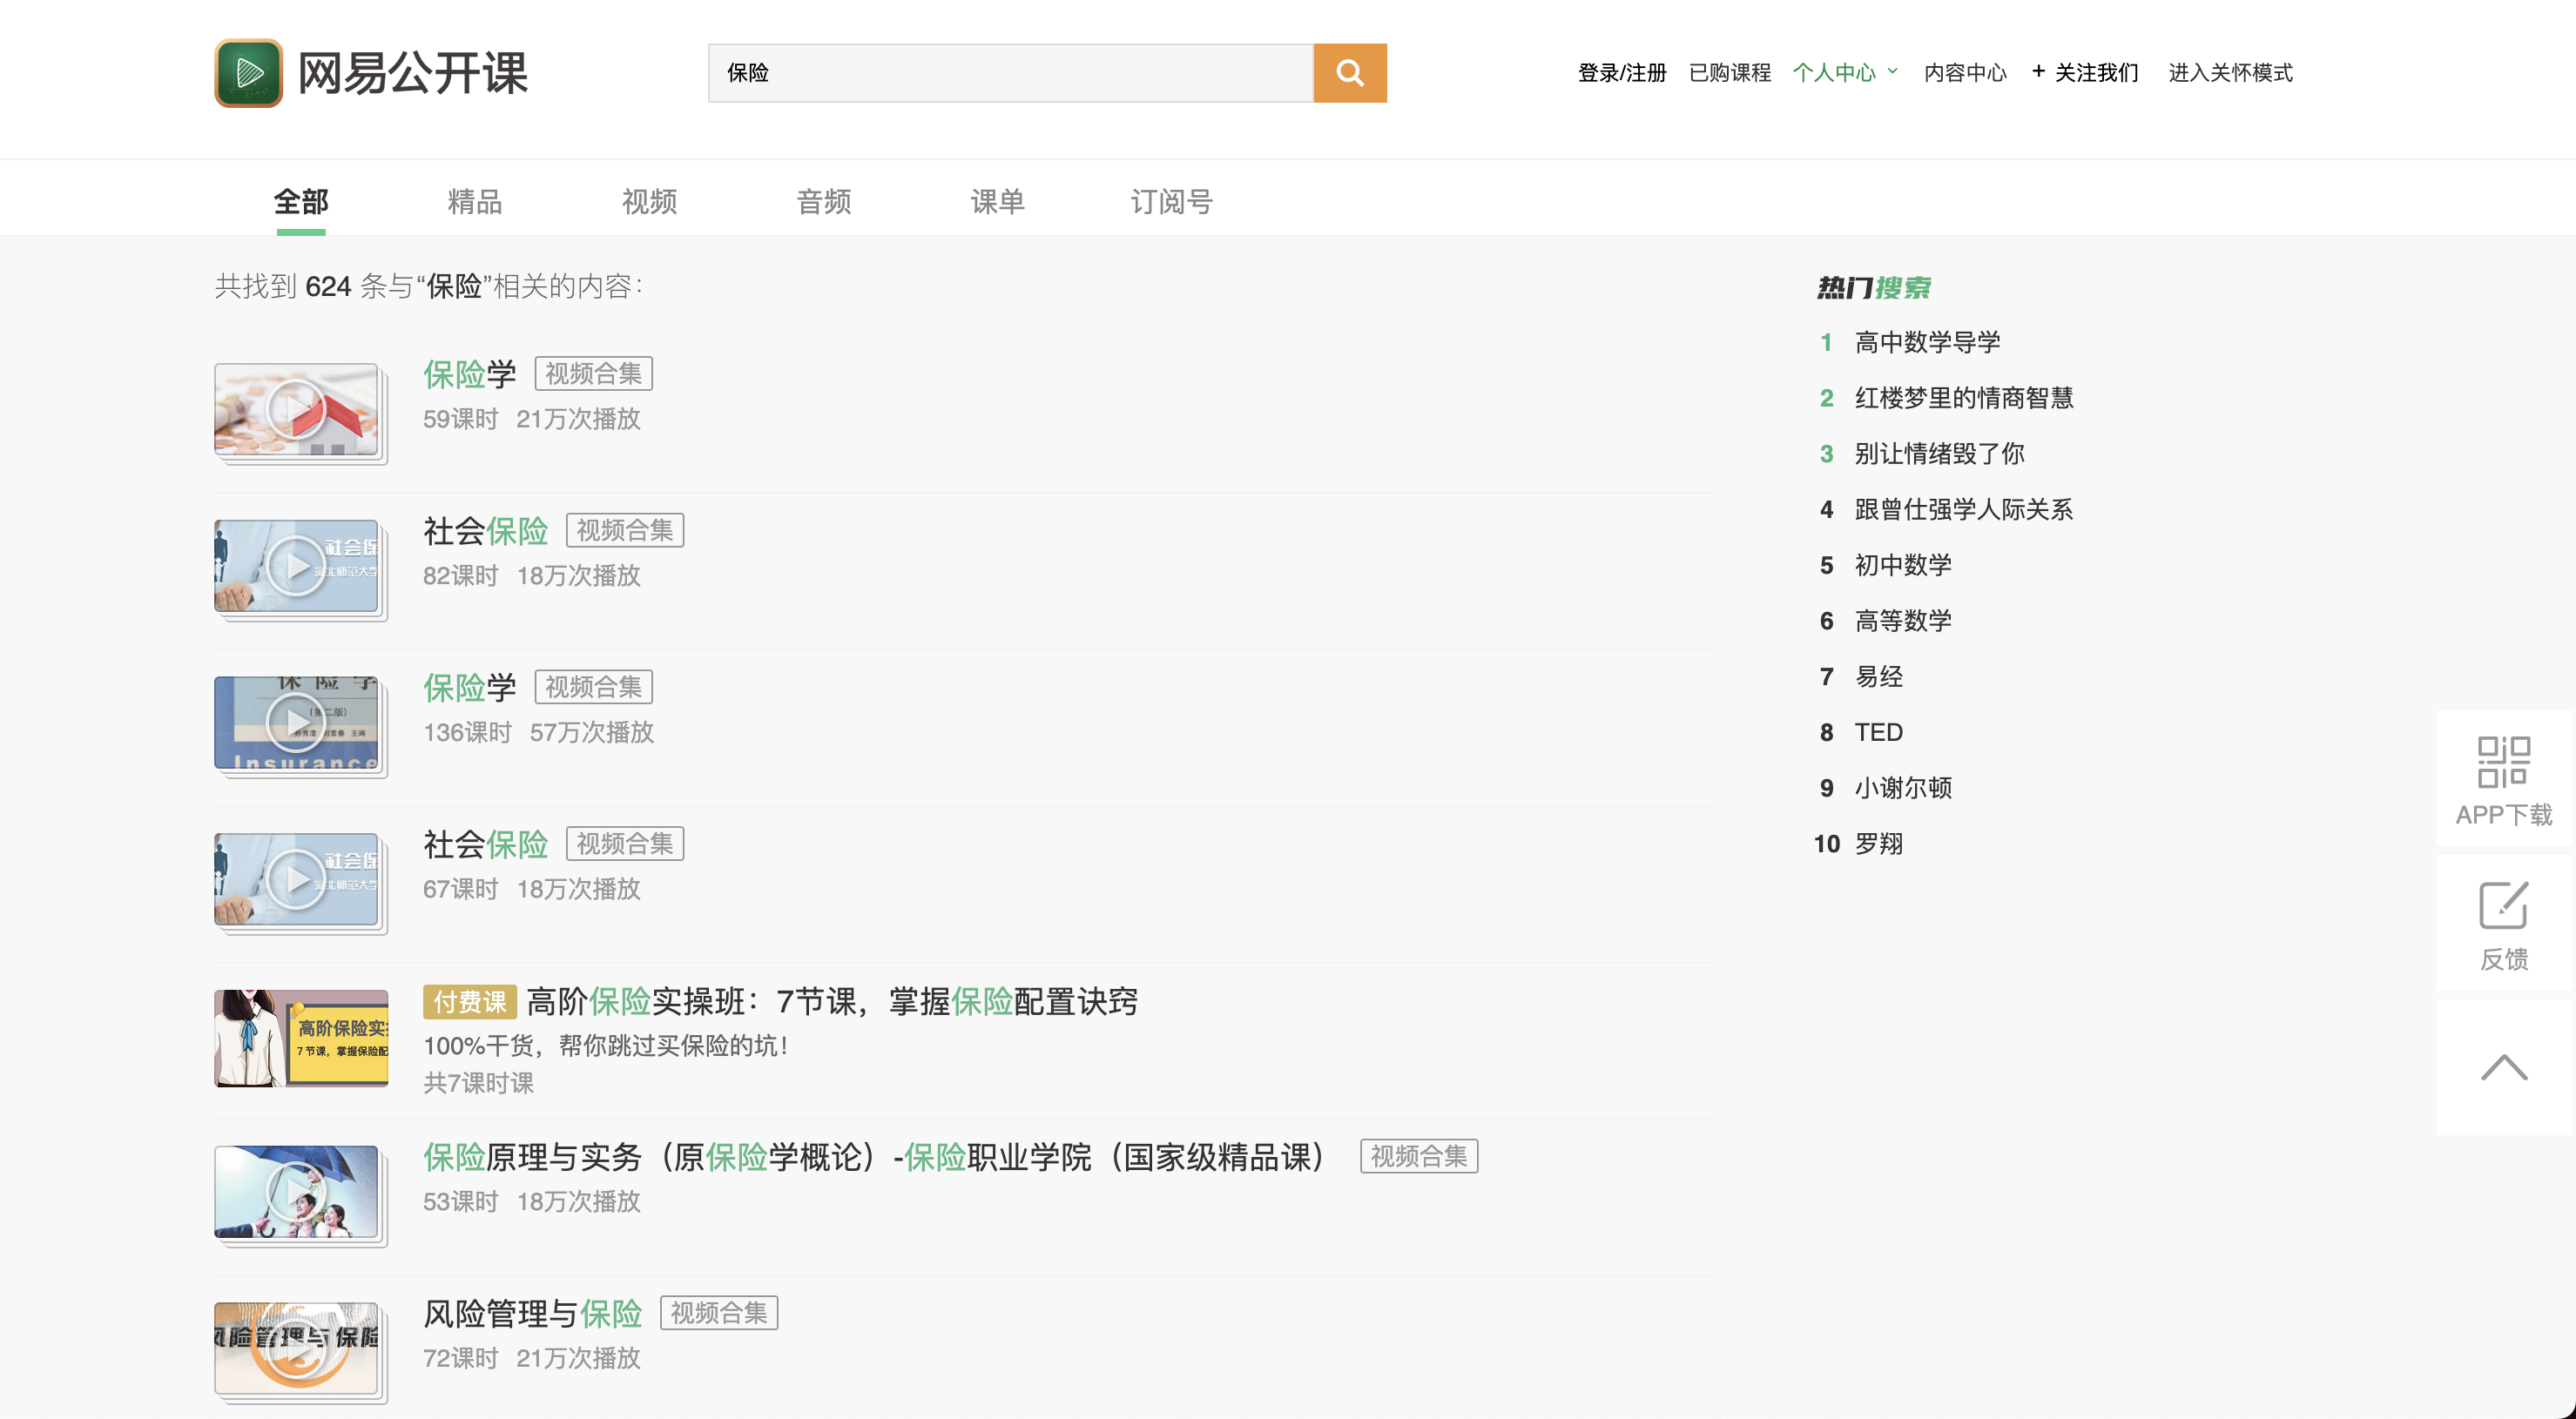This screenshot has width=2576, height=1419.
Task: Click the plus icon beside 关注我们
Action: click(2038, 71)
